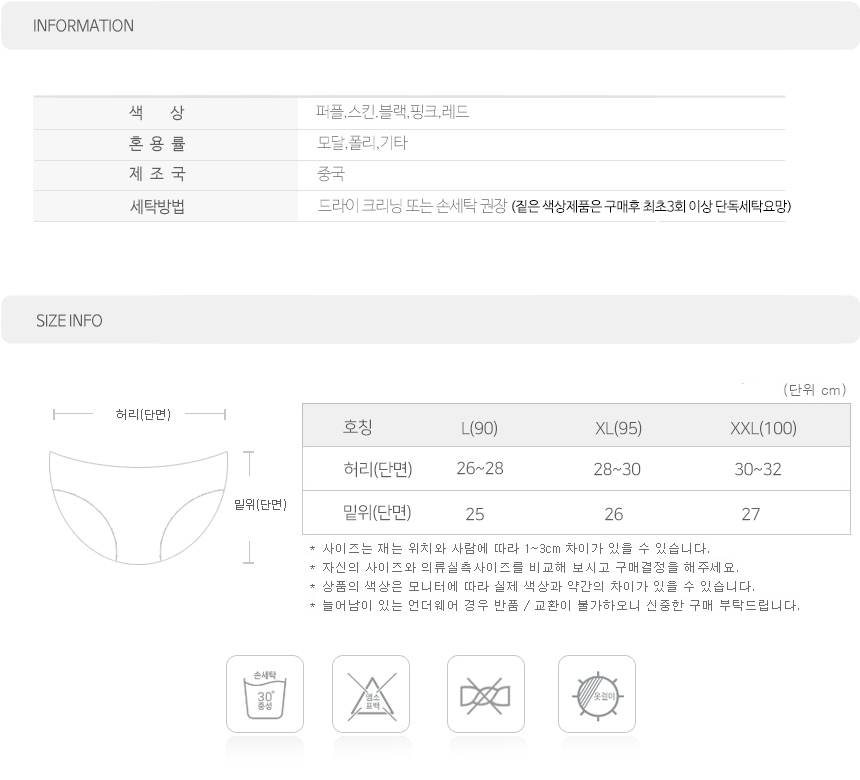Click the 26~28 waist value for L
The height and width of the screenshot is (780, 860).
point(480,469)
